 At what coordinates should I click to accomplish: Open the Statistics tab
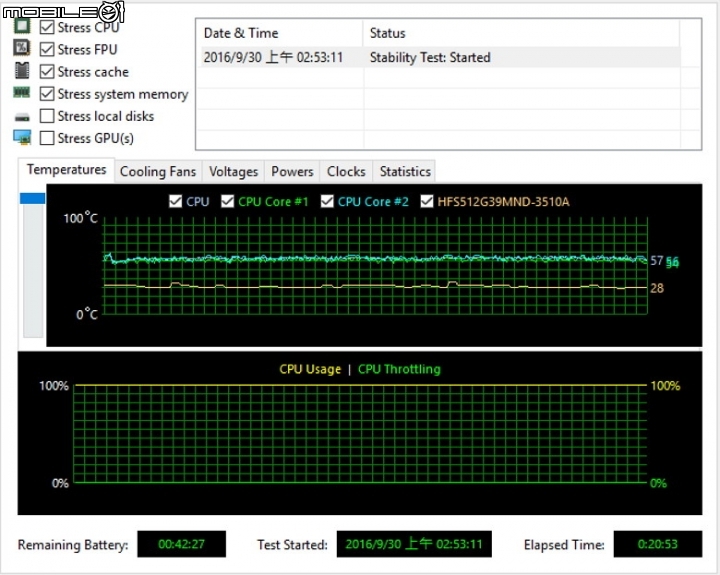[405, 172]
